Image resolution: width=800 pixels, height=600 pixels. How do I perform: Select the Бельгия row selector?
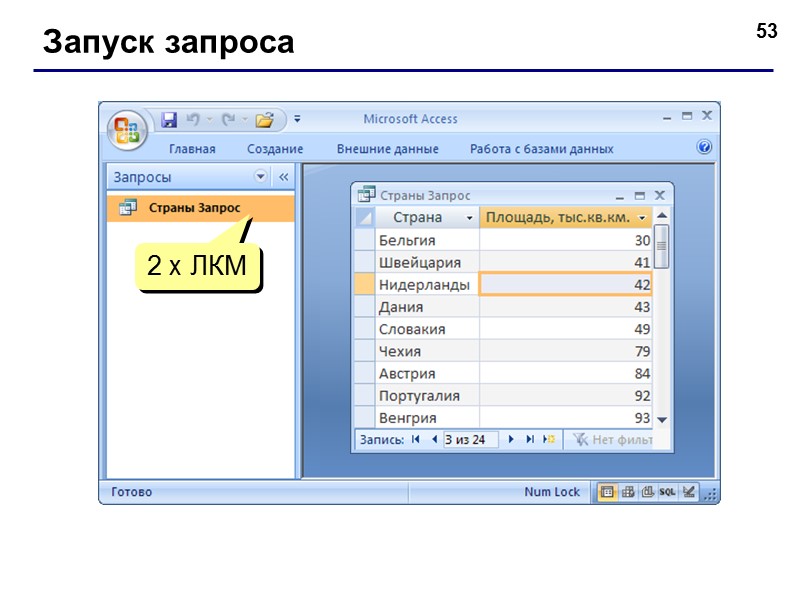(x=365, y=240)
